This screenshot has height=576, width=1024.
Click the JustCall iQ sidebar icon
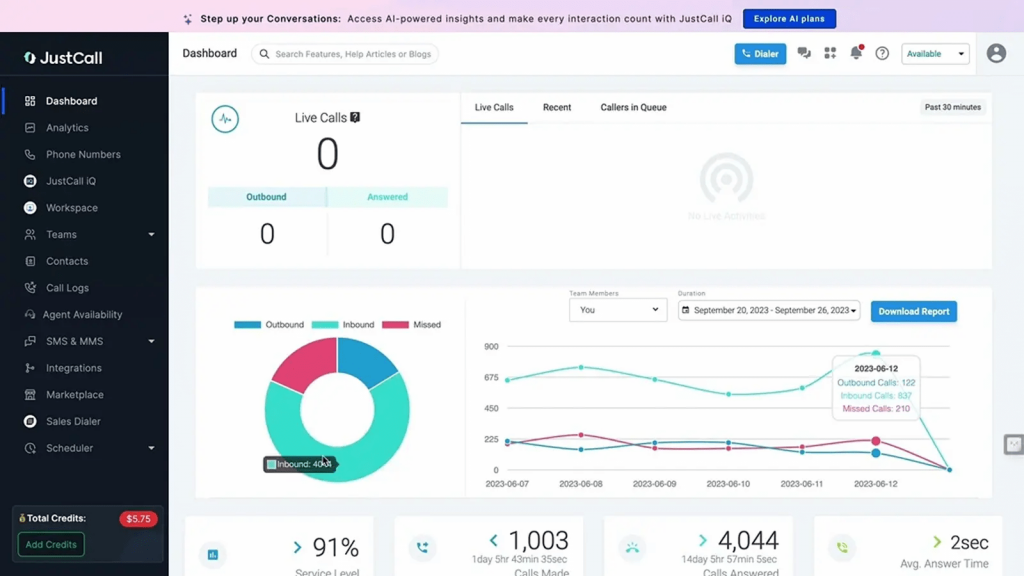30,181
